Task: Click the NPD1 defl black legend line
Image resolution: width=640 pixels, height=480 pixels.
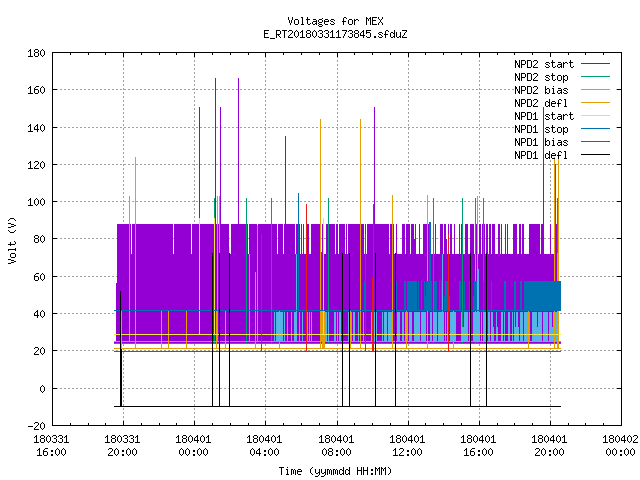Action: point(595,155)
